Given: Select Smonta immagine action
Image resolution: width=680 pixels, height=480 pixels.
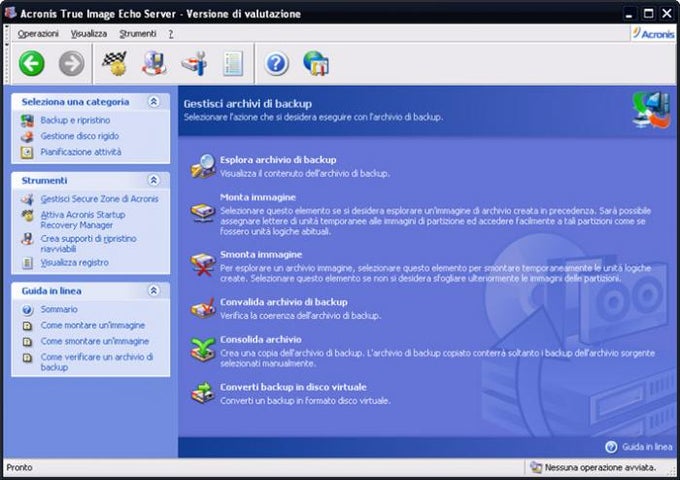Looking at the screenshot, I should 261,255.
